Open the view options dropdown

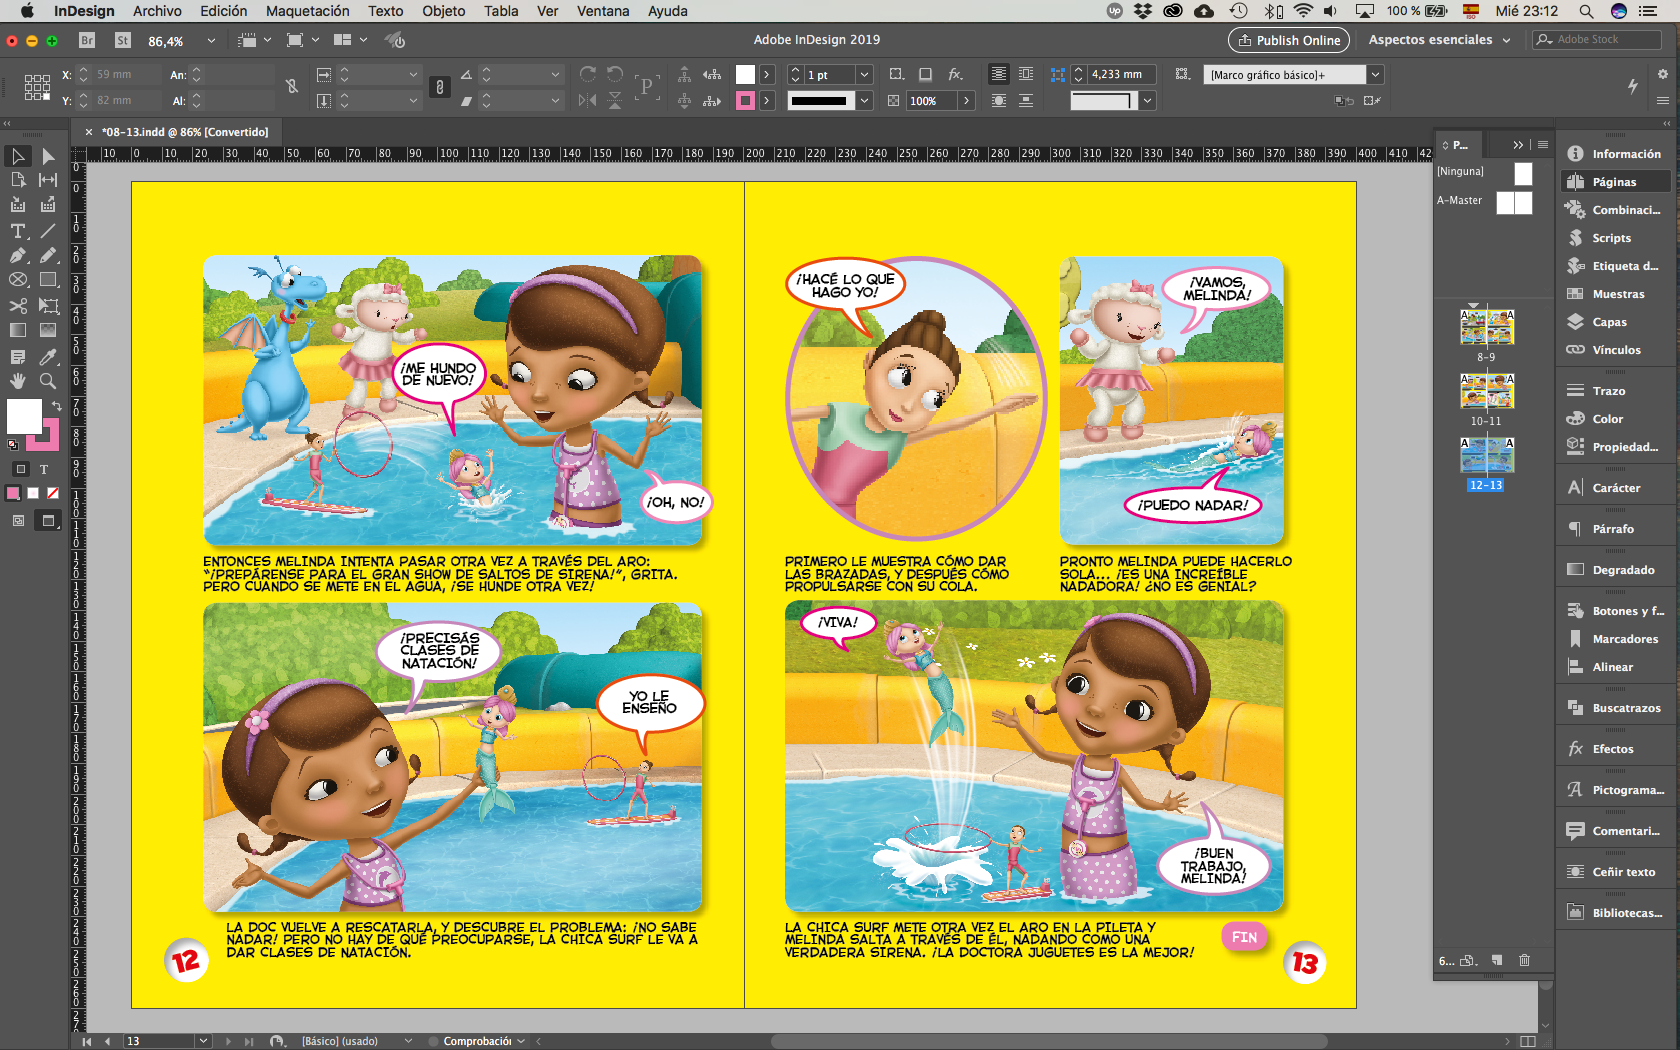click(254, 40)
